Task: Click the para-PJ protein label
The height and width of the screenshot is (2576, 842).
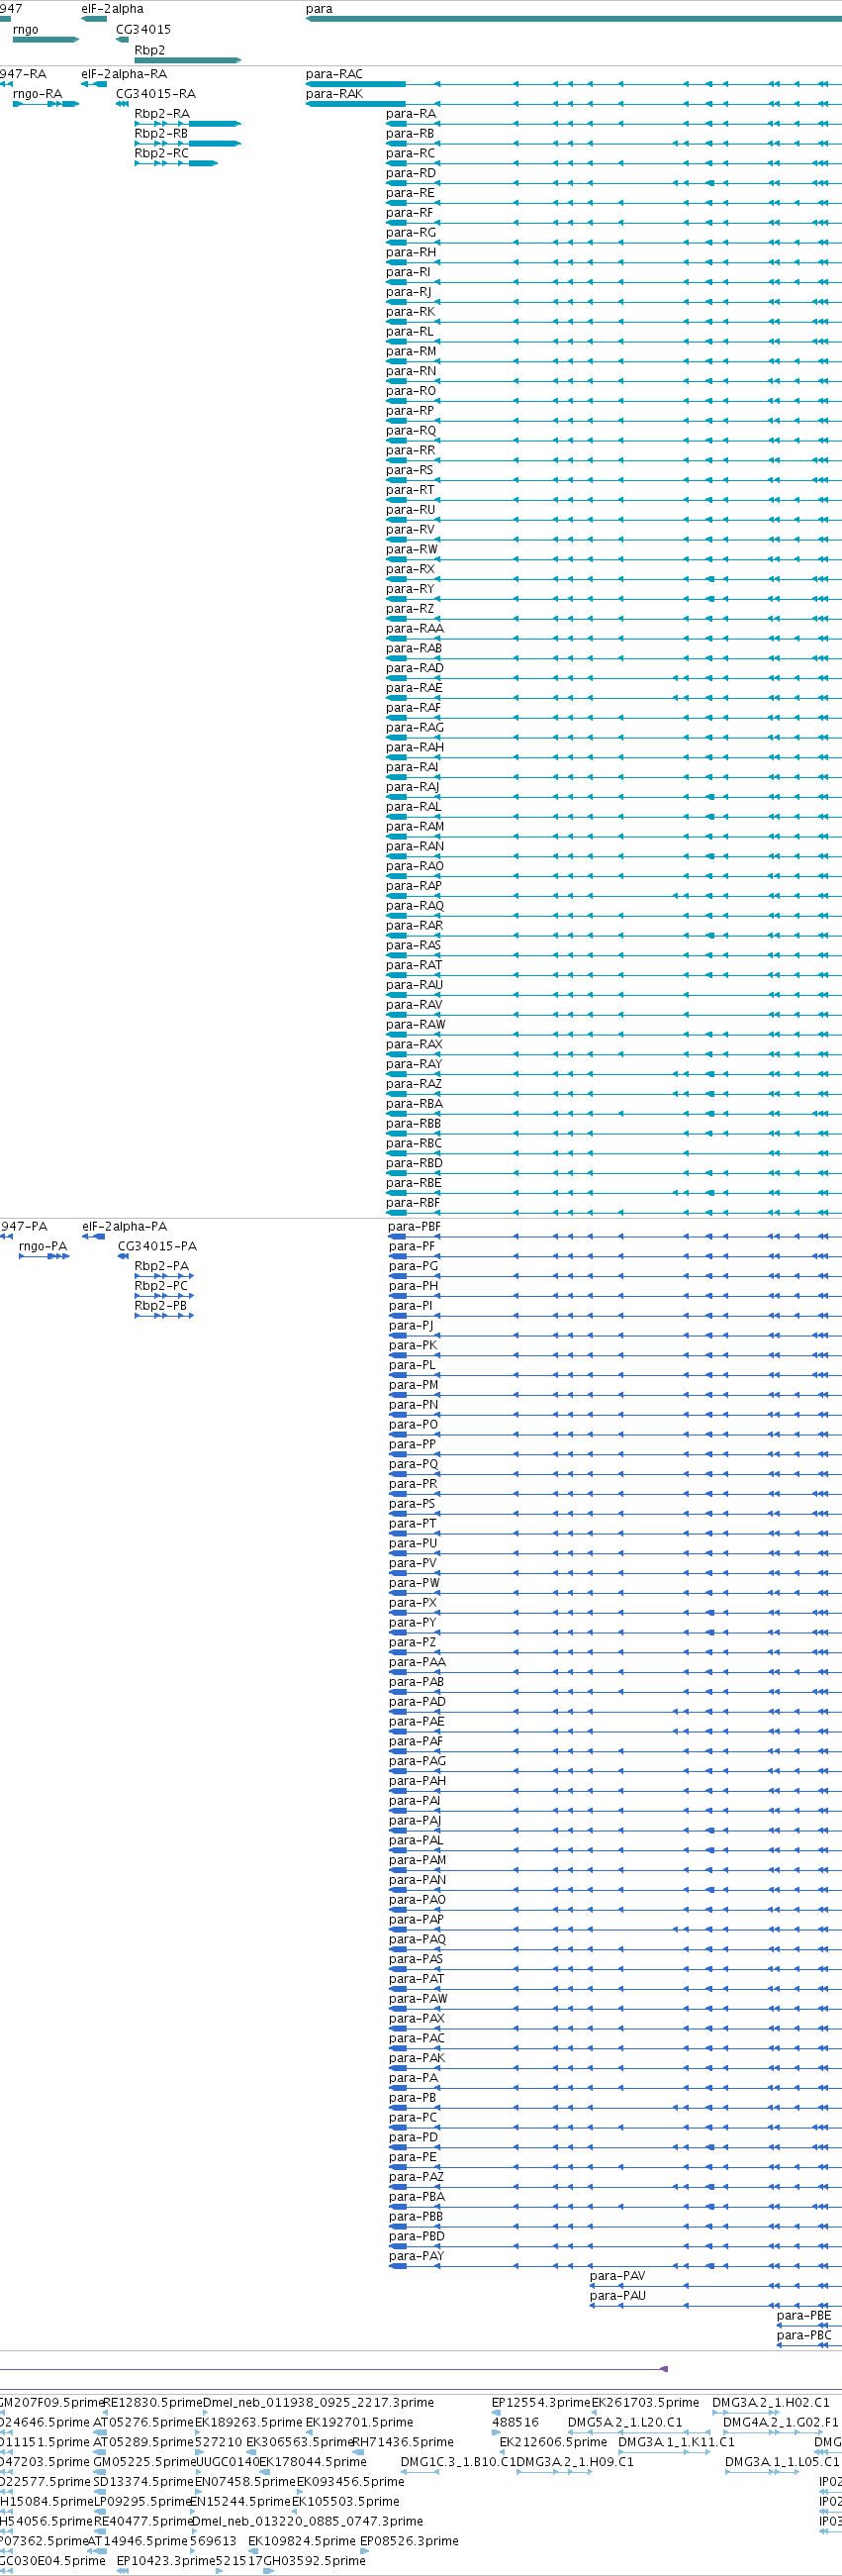Action: (x=411, y=1325)
